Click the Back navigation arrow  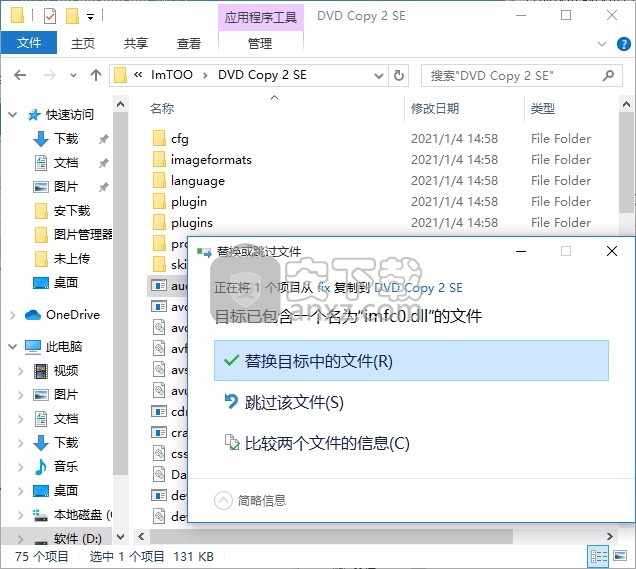[x=20, y=75]
